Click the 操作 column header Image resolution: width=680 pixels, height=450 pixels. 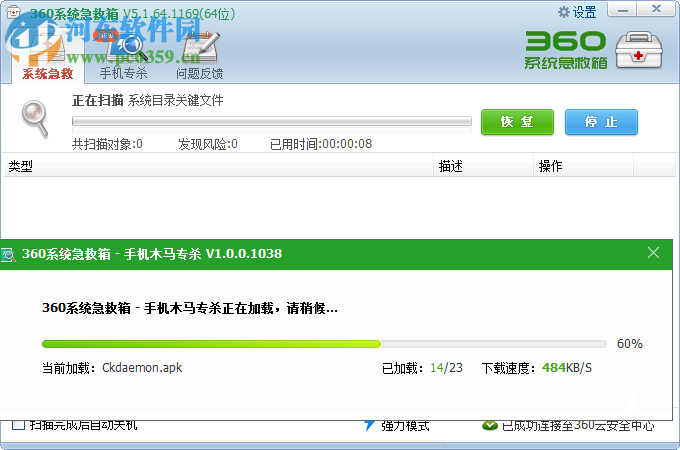(x=583, y=166)
